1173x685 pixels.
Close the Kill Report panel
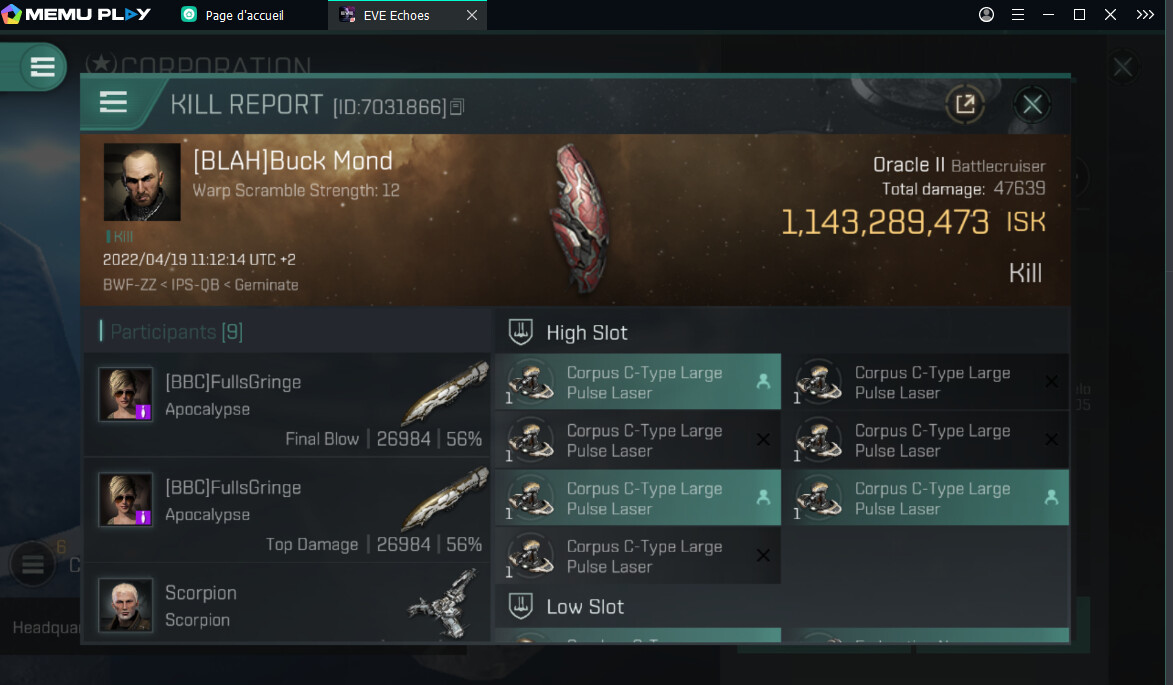1033,104
